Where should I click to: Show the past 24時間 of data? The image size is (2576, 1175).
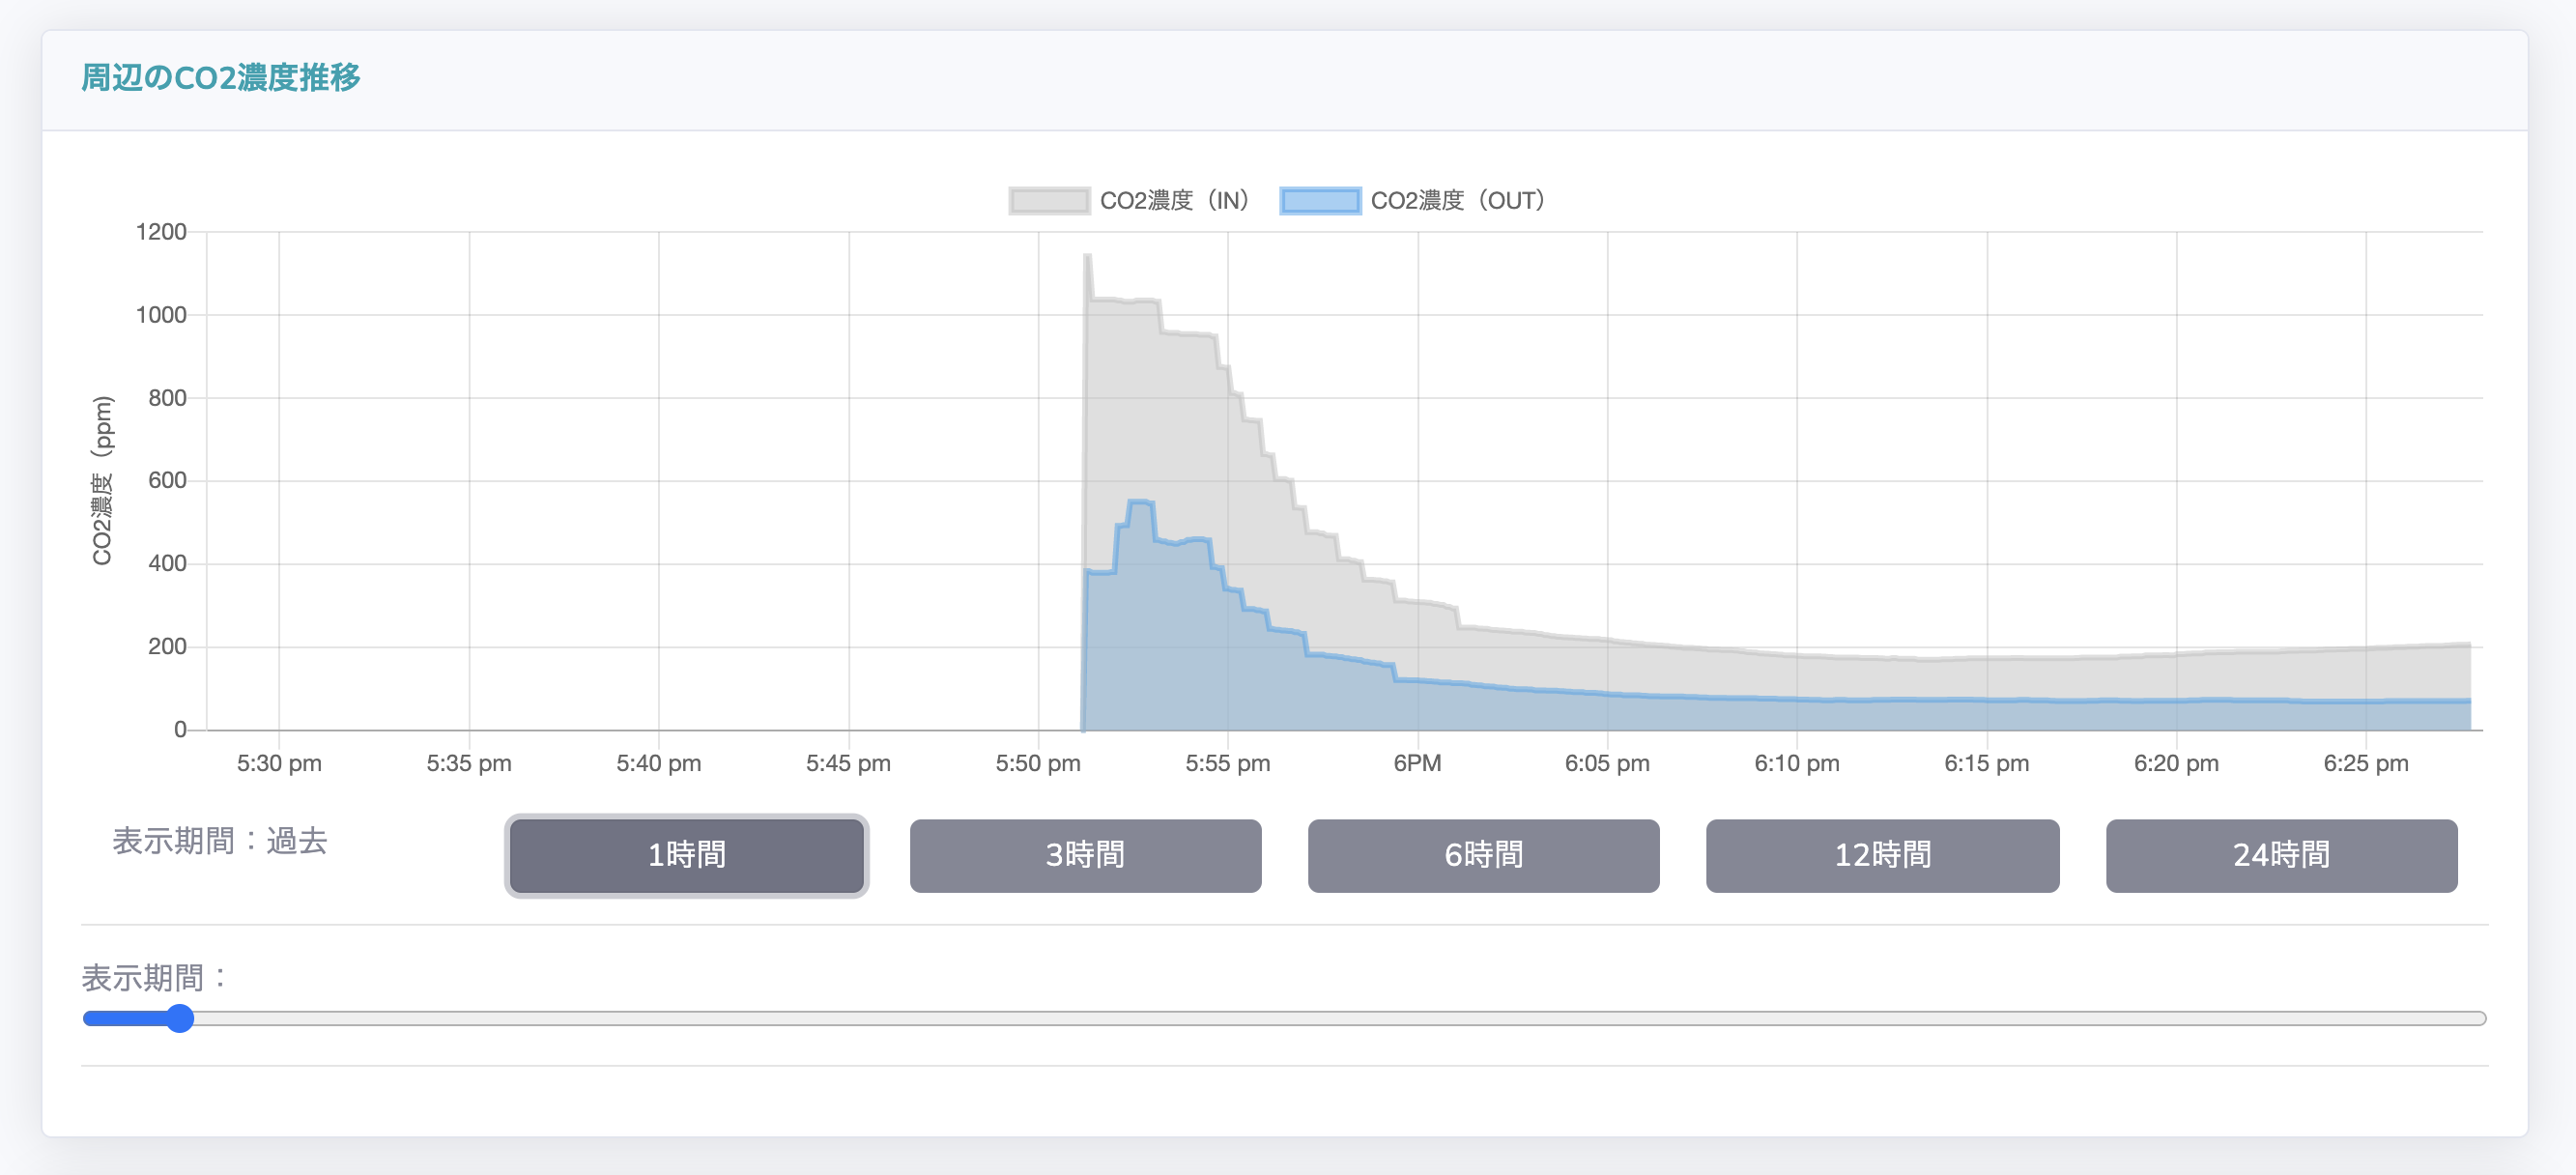click(2281, 855)
